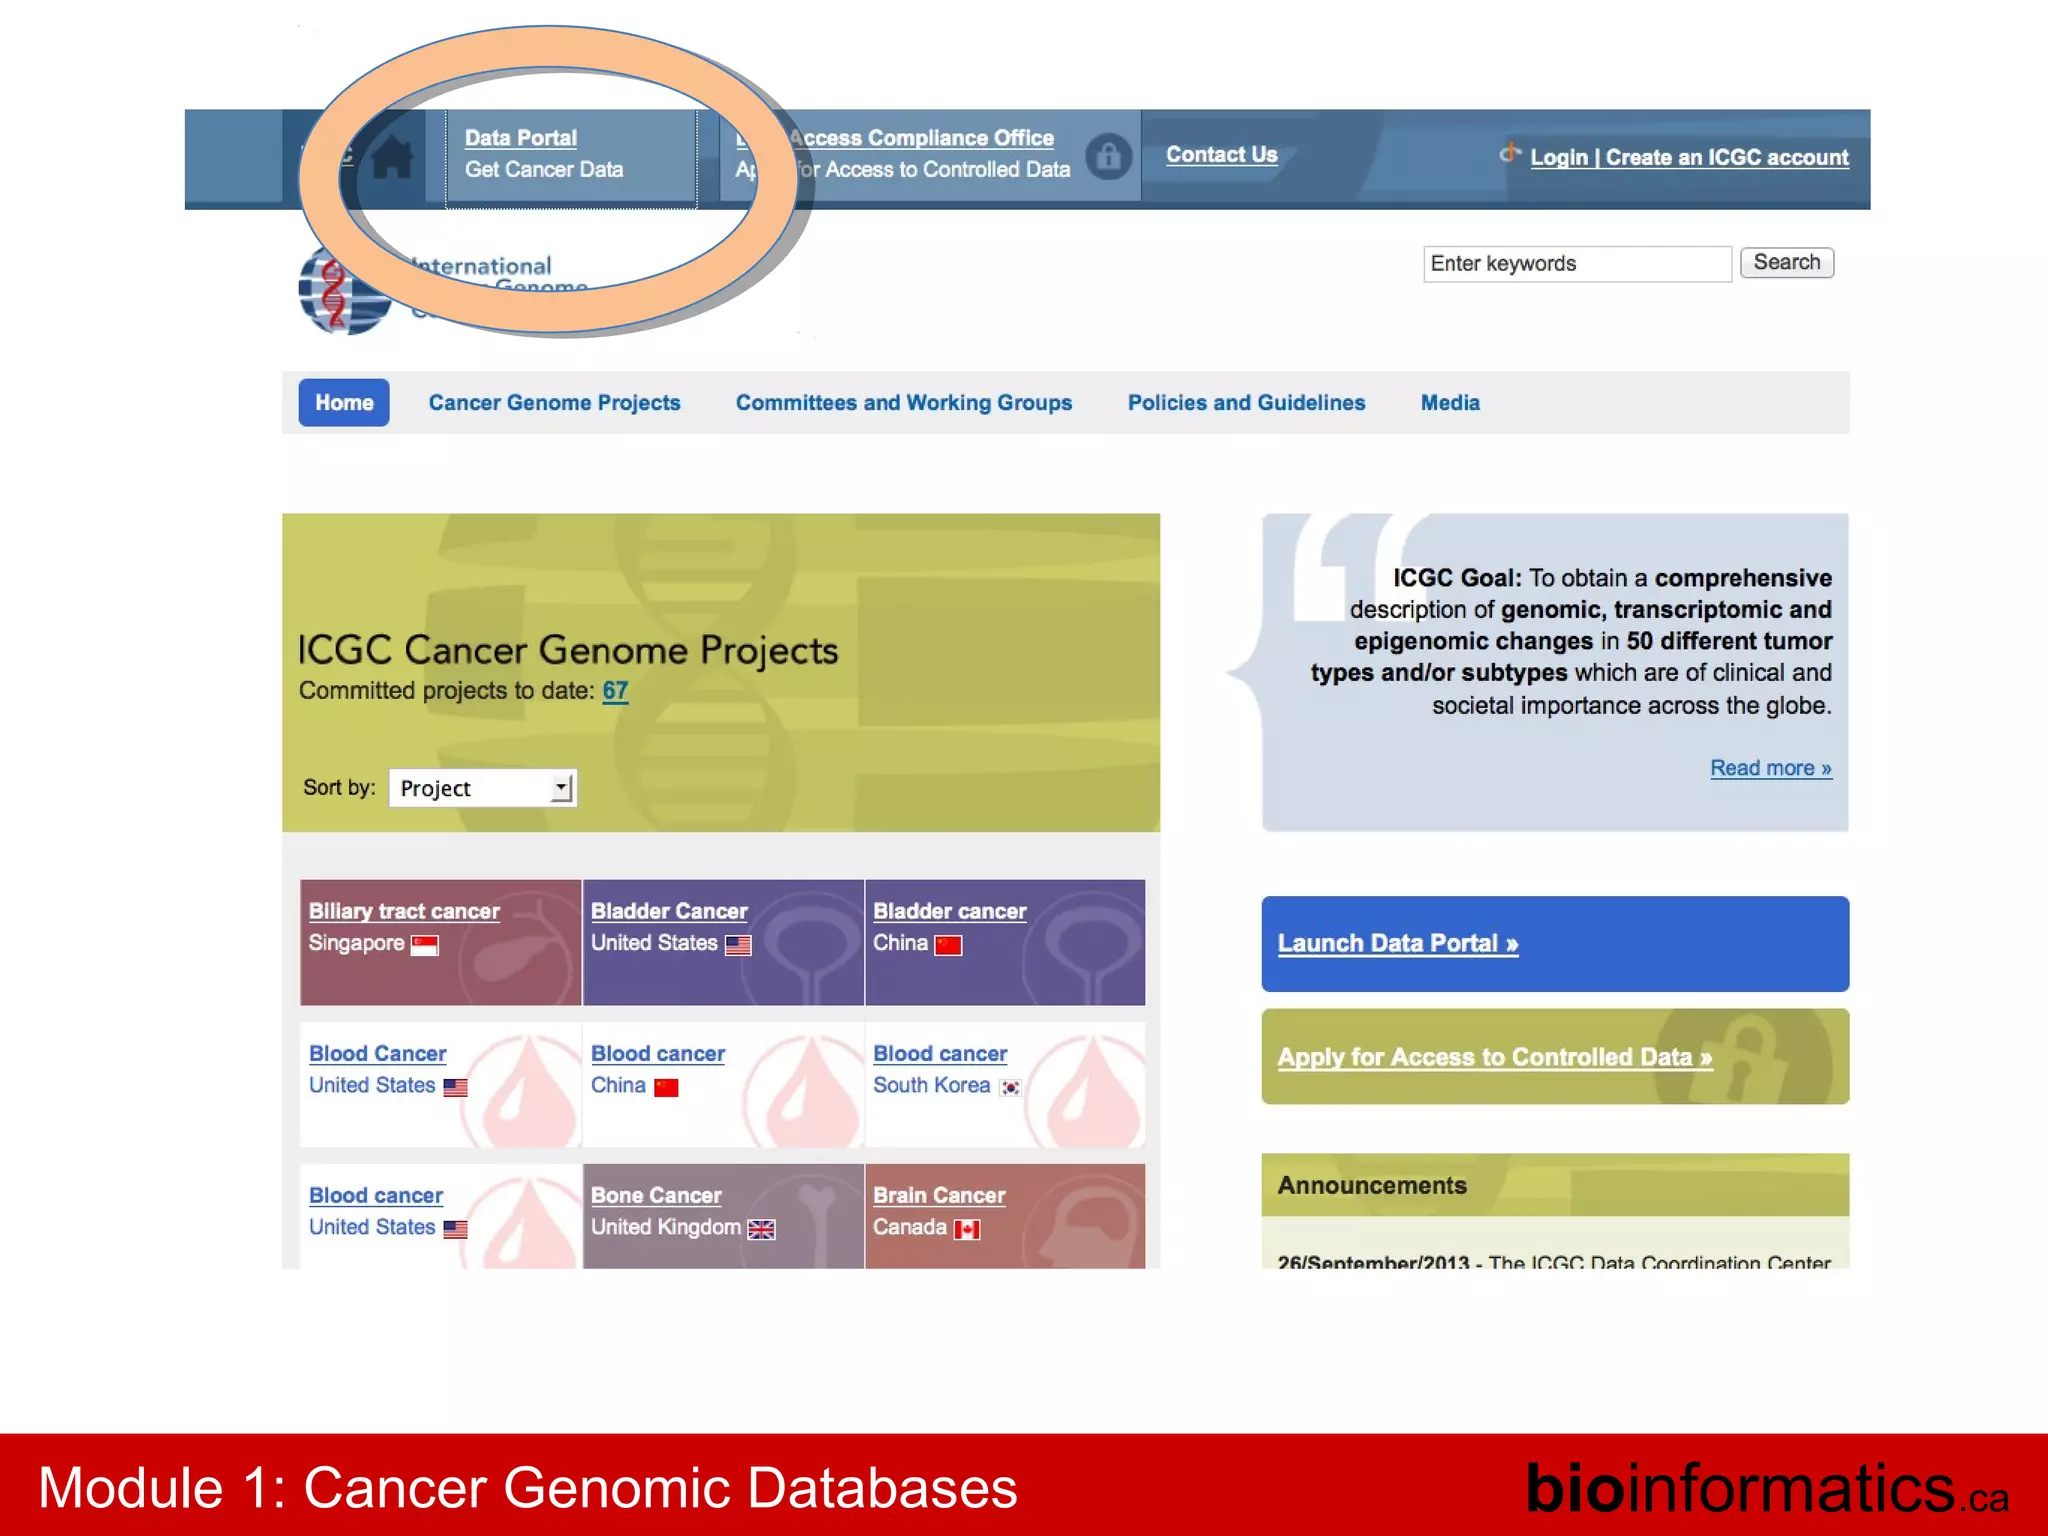Click Read more under ICGC Goal

point(1770,768)
